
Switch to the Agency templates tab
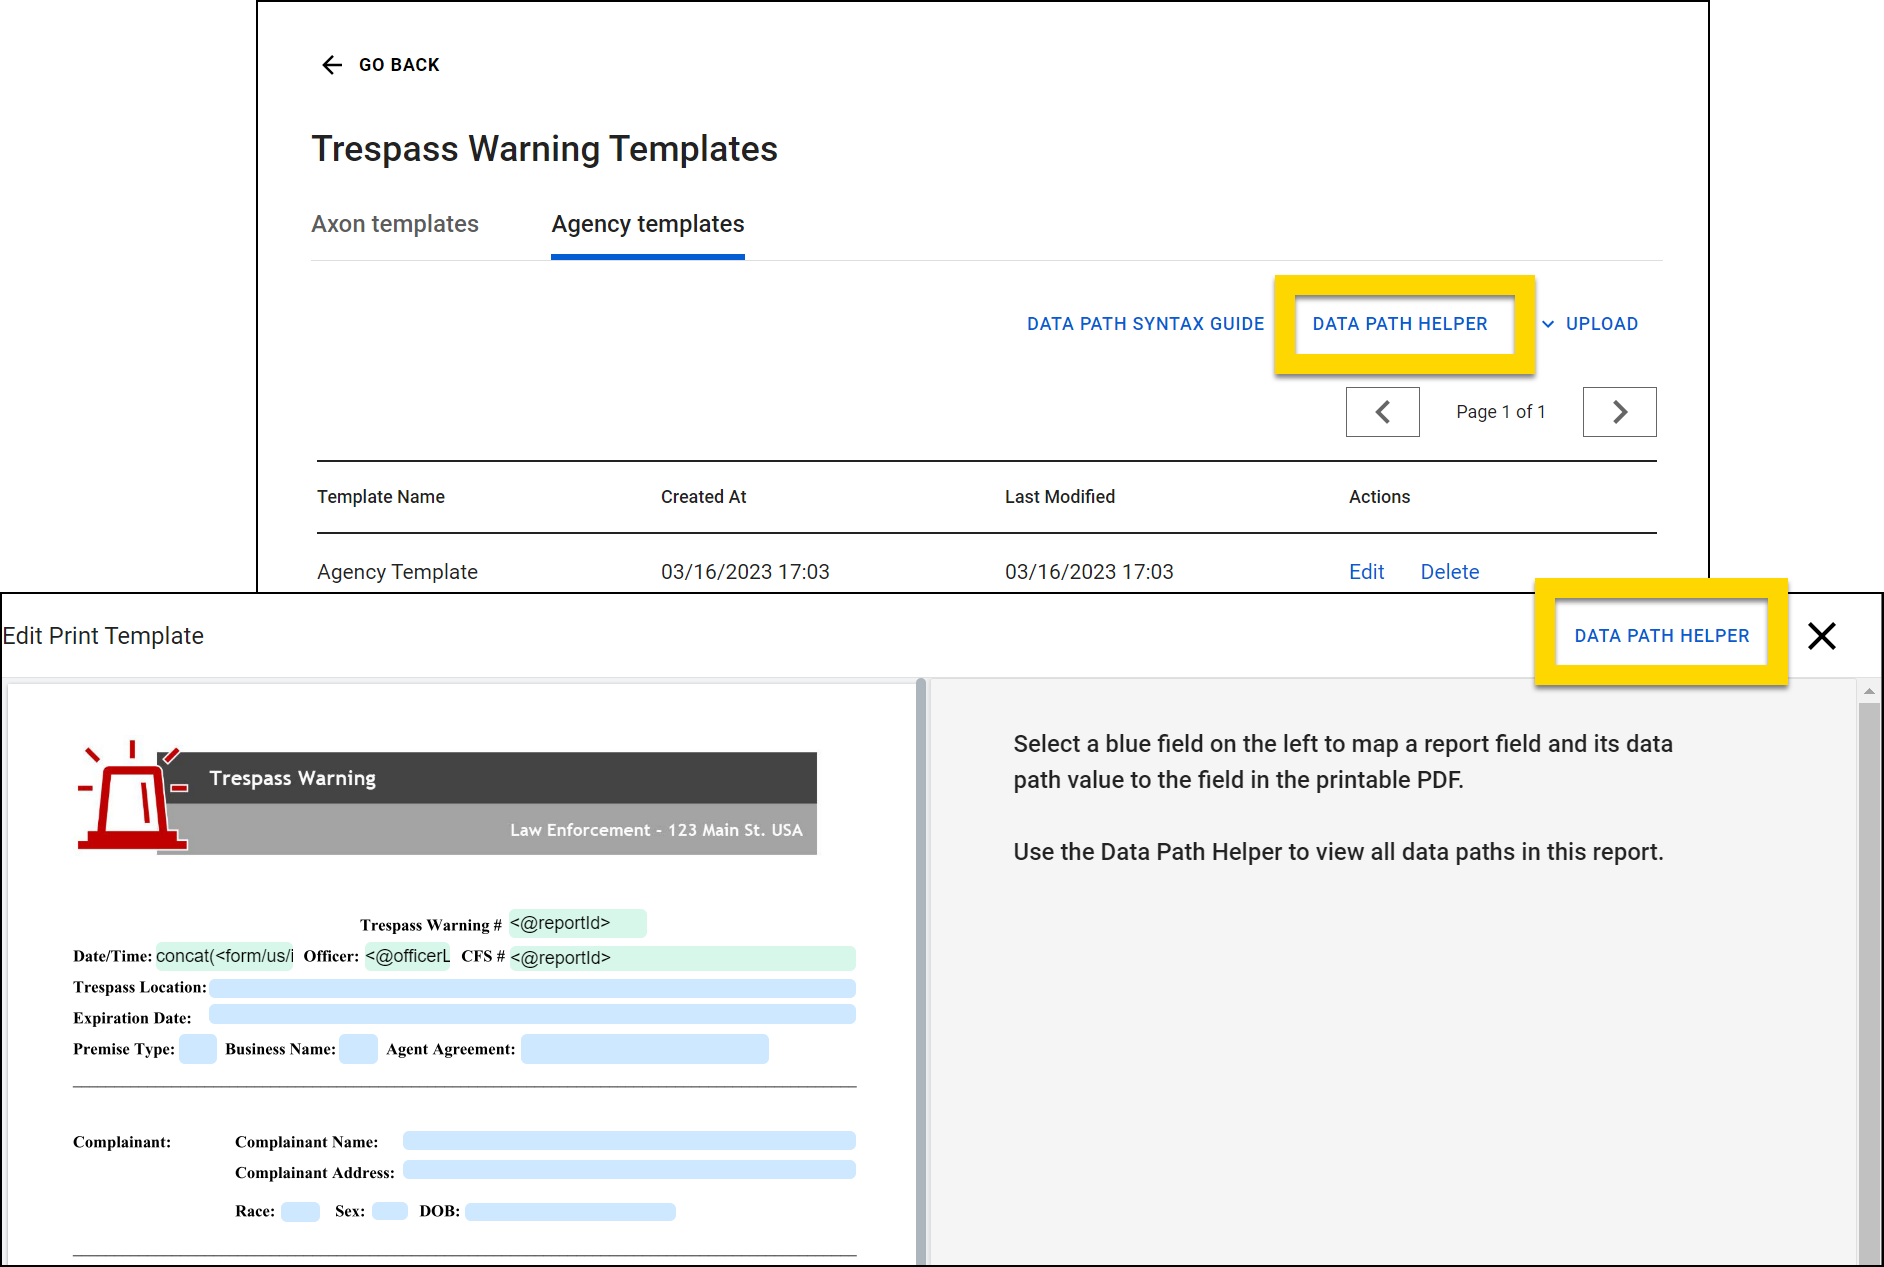tap(647, 223)
